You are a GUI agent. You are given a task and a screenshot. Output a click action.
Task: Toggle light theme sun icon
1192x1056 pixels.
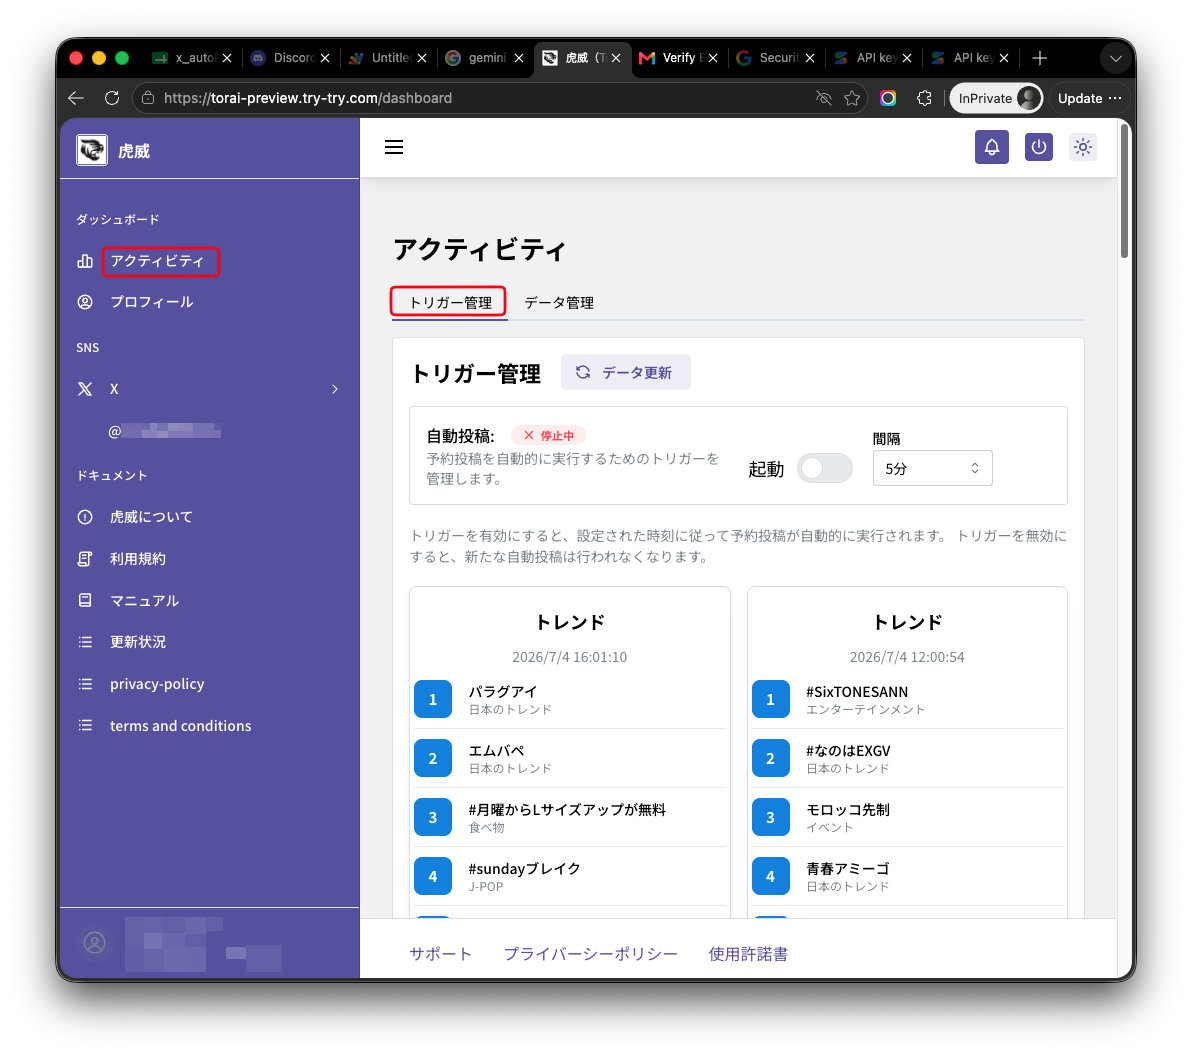(x=1083, y=147)
